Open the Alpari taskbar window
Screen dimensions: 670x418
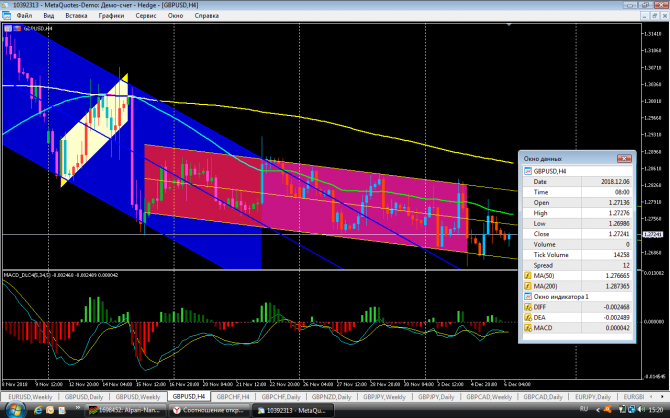pos(124,410)
